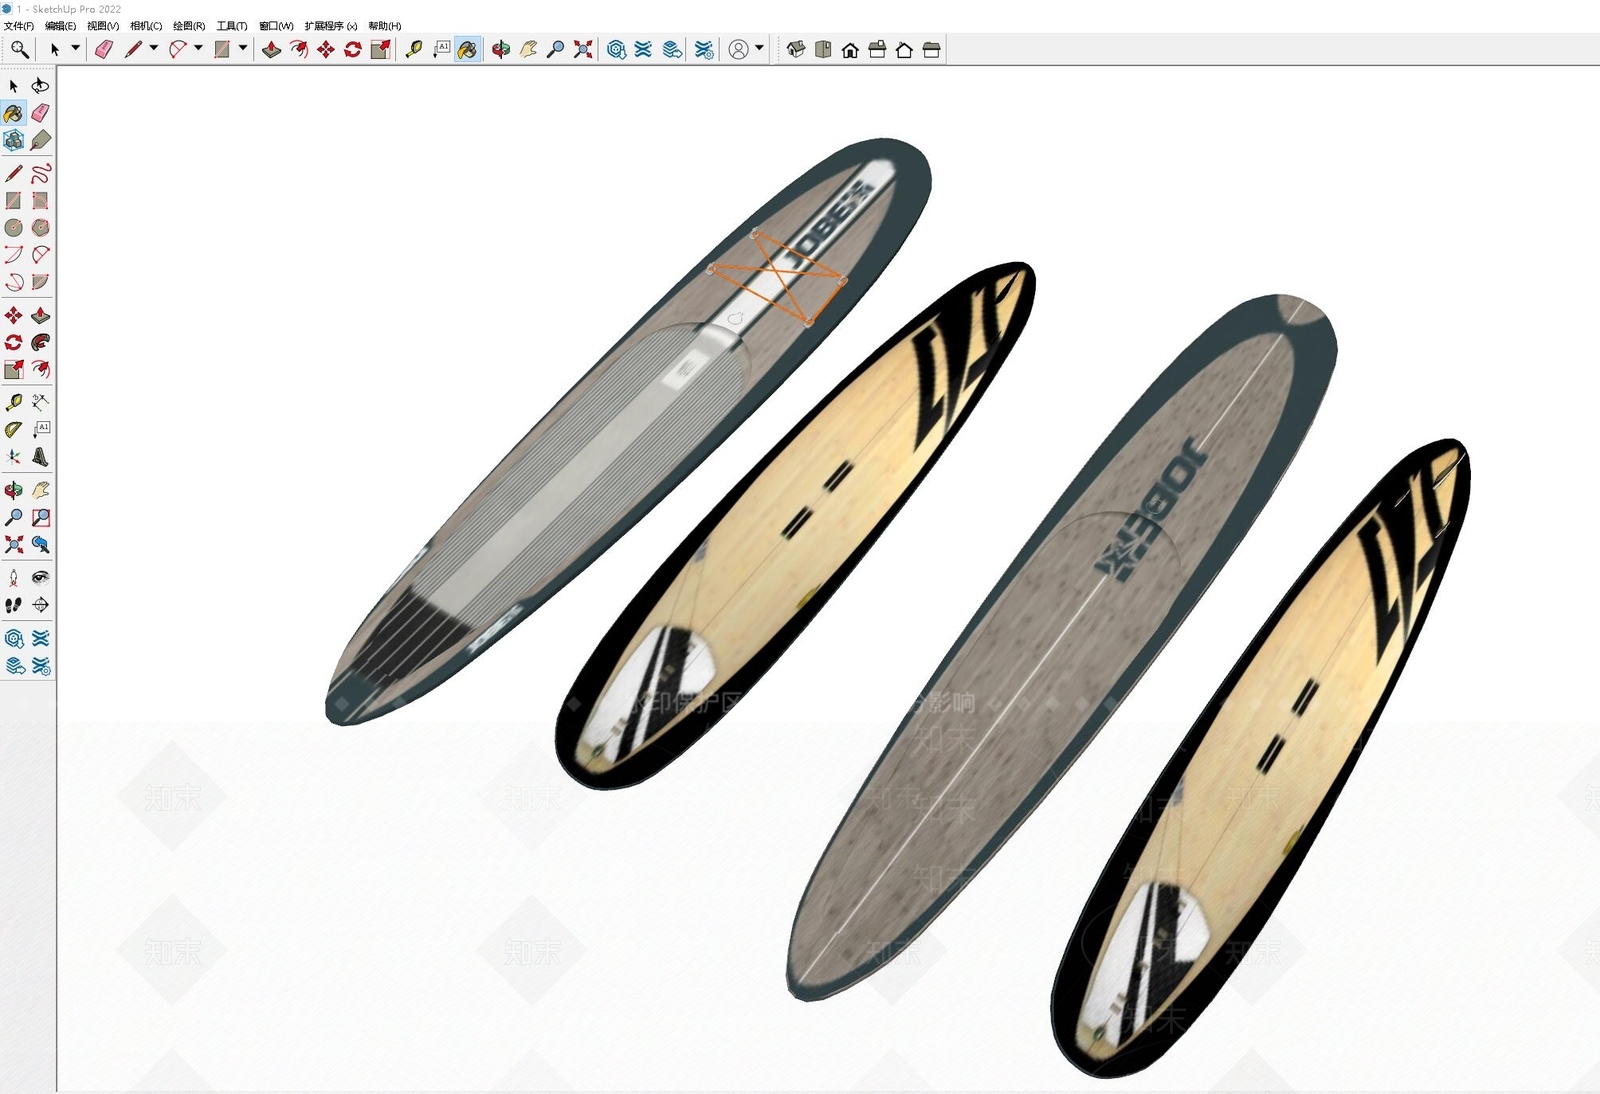Activate the Follow Me tool
1600x1094 pixels.
click(x=40, y=342)
